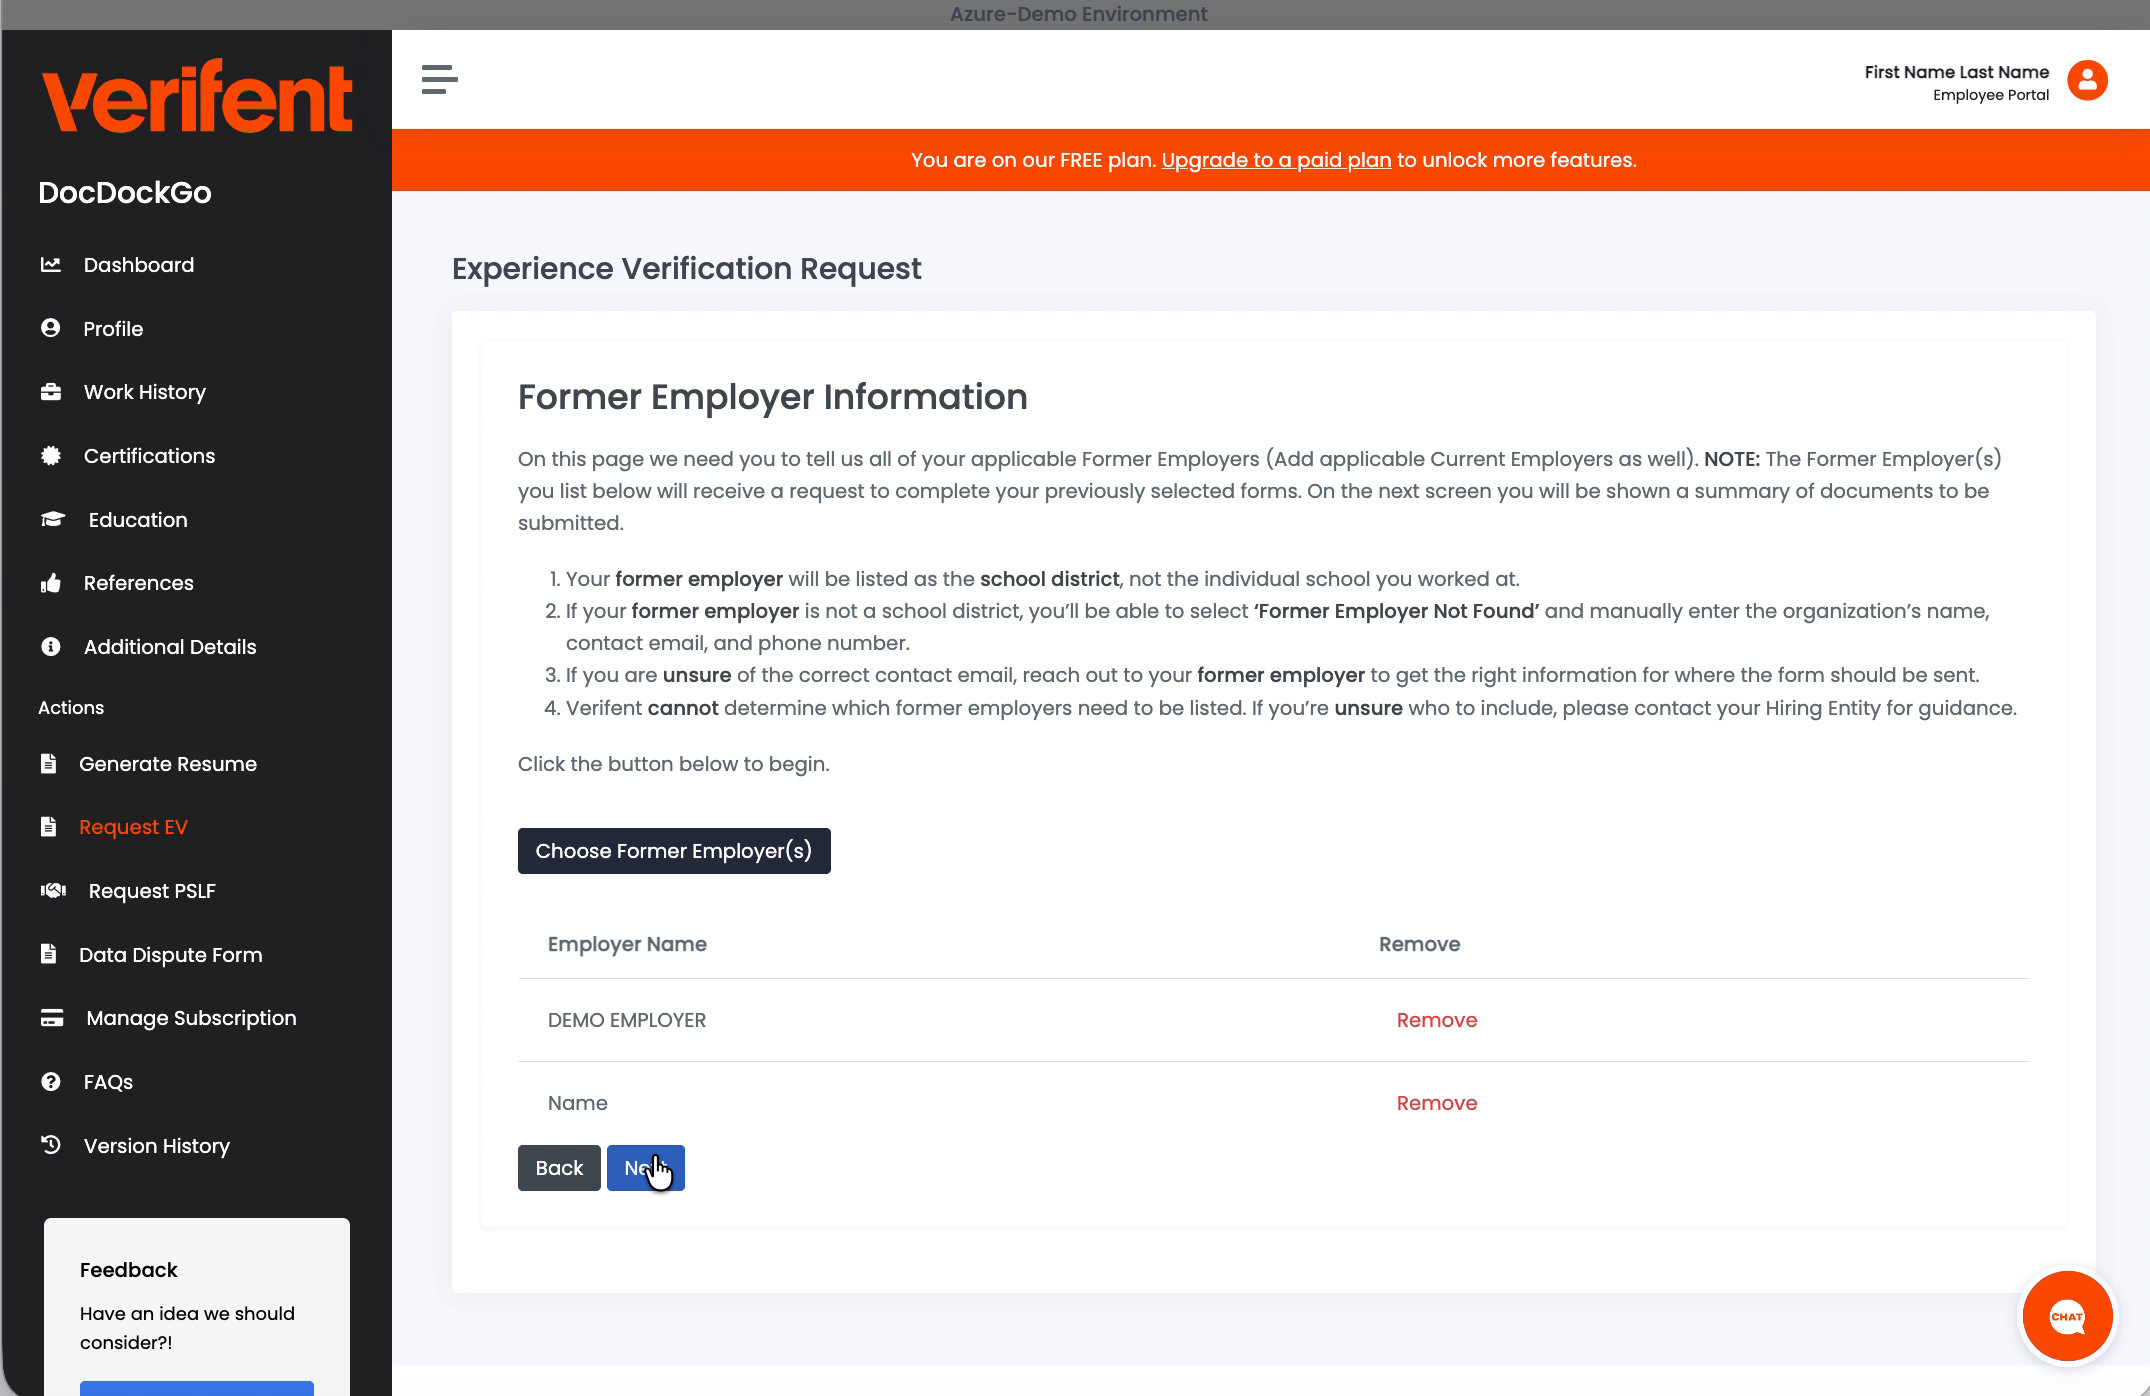
Task: Click the References thumbs-up icon
Action: click(51, 583)
